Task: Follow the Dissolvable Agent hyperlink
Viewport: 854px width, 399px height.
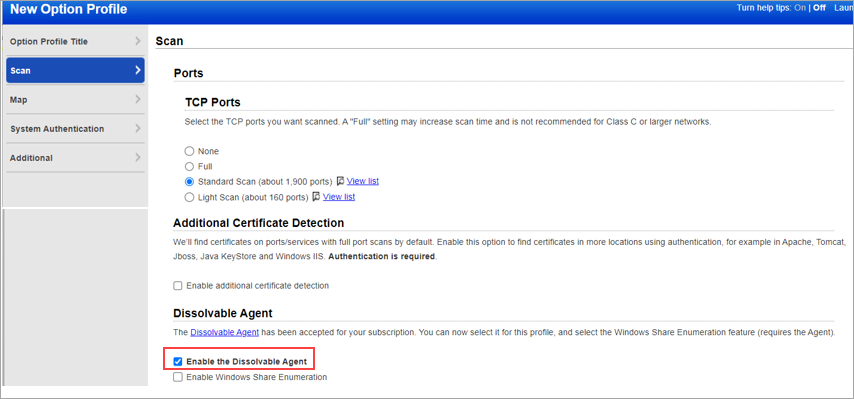Action: [x=224, y=332]
